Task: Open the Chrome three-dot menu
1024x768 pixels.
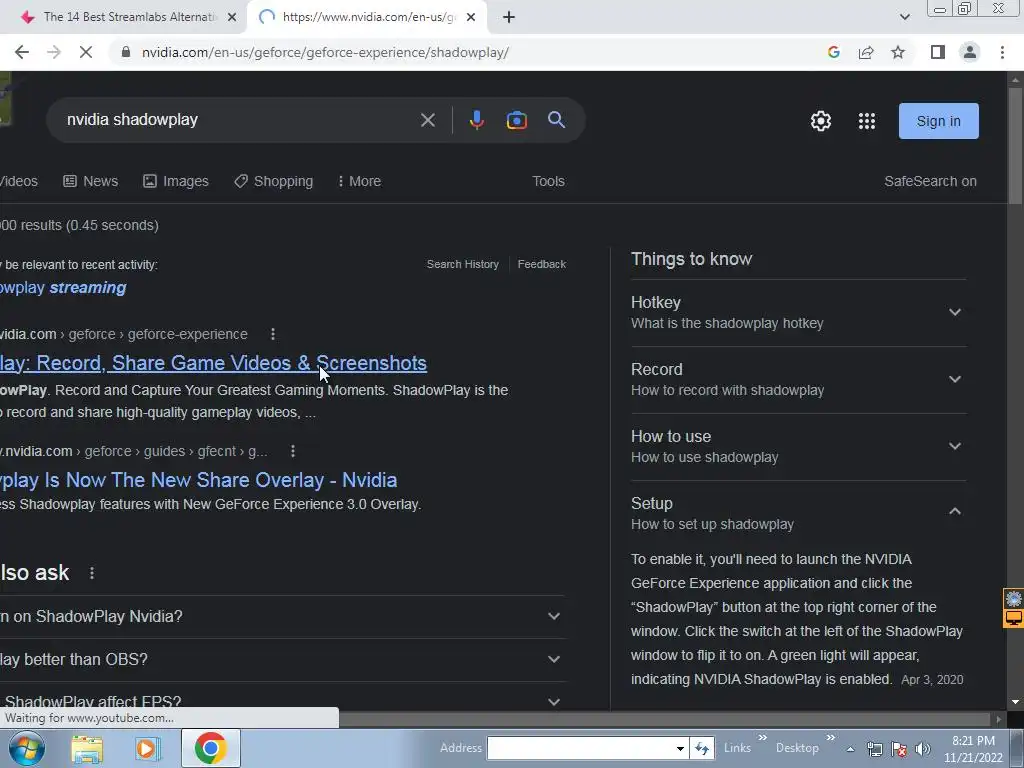Action: point(1002,52)
